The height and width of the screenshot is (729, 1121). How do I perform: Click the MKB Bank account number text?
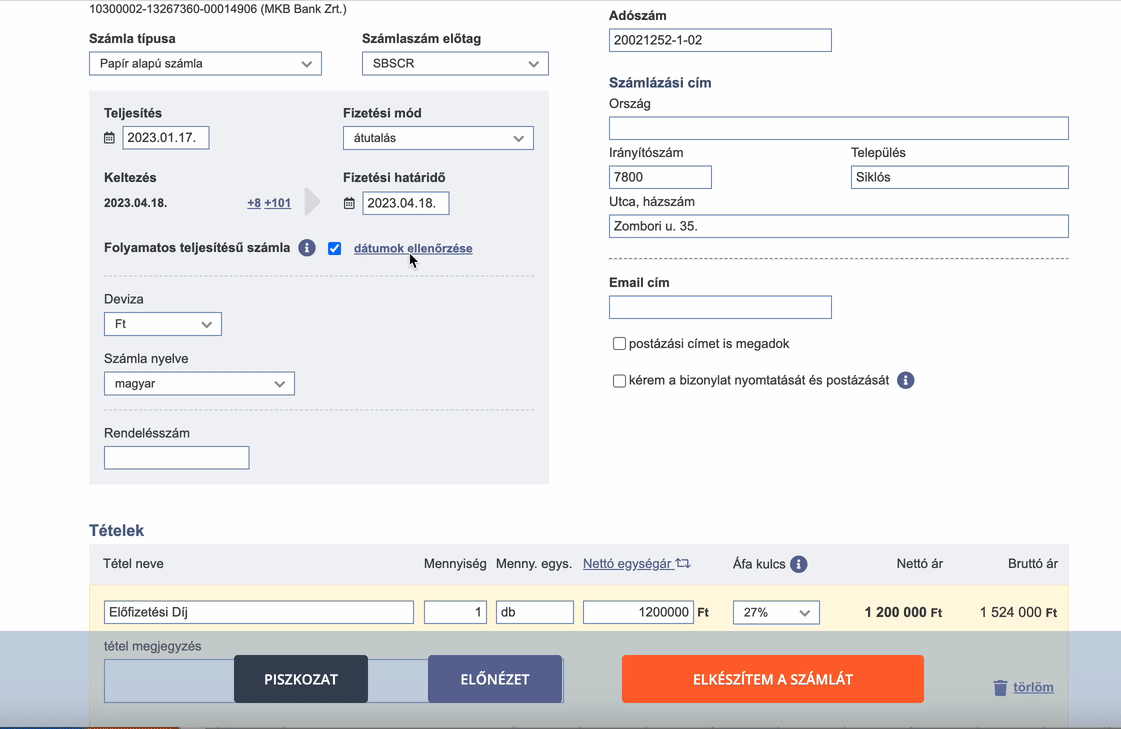click(x=217, y=9)
